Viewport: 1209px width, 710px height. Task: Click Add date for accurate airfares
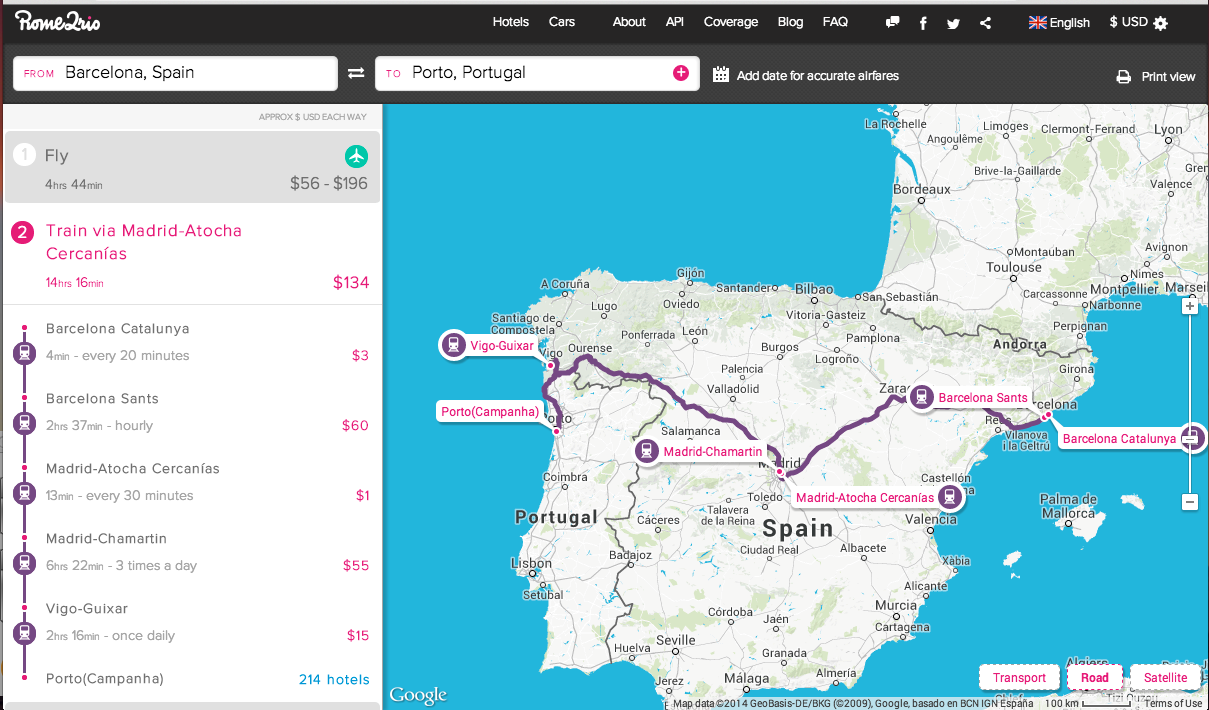point(818,75)
